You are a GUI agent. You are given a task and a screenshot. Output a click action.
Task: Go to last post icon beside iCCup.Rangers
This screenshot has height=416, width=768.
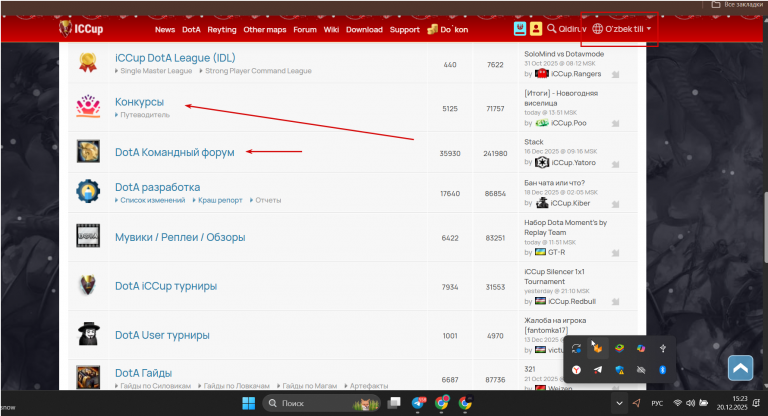pos(616,74)
